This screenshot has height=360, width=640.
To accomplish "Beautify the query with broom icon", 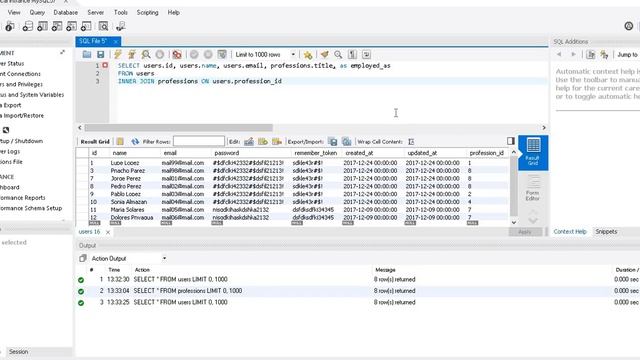I will point(324,54).
